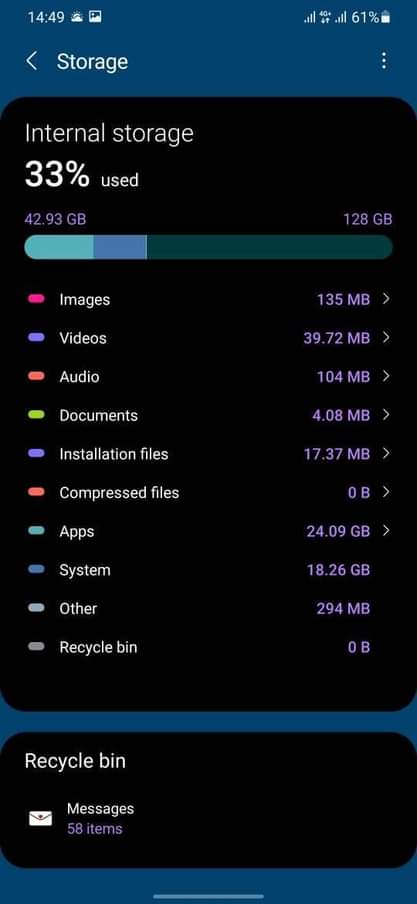Screen dimensions: 417x904
Task: Tap the pink Images color indicator
Action: (36, 299)
